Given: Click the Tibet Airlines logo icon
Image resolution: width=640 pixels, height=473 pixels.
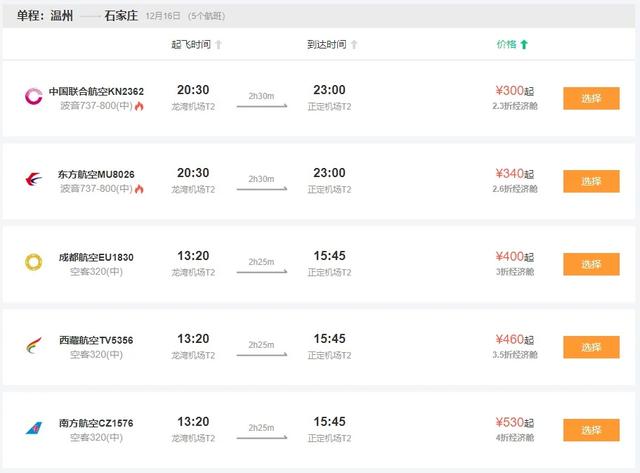Looking at the screenshot, I should click(33, 346).
